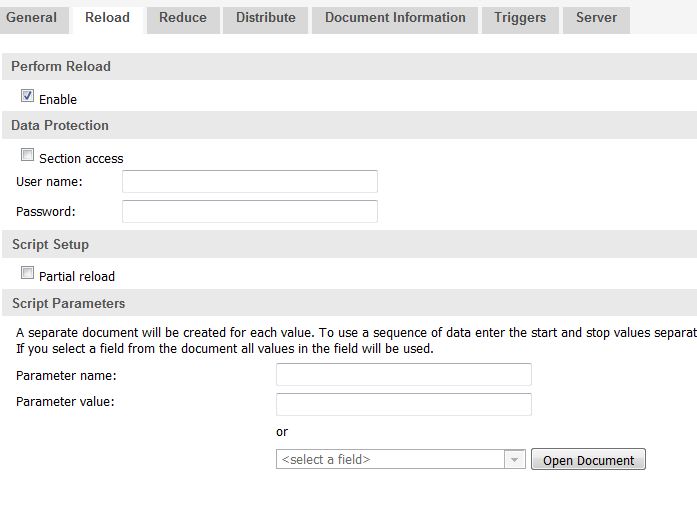Click the Parameter name text box
The image size is (697, 519).
tap(404, 375)
